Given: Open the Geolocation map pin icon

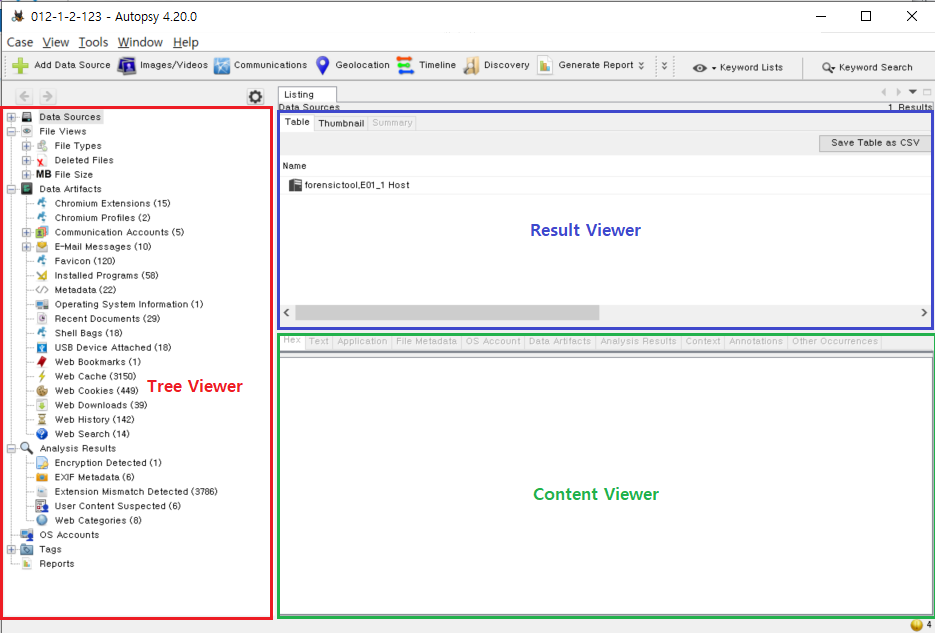Looking at the screenshot, I should point(323,66).
